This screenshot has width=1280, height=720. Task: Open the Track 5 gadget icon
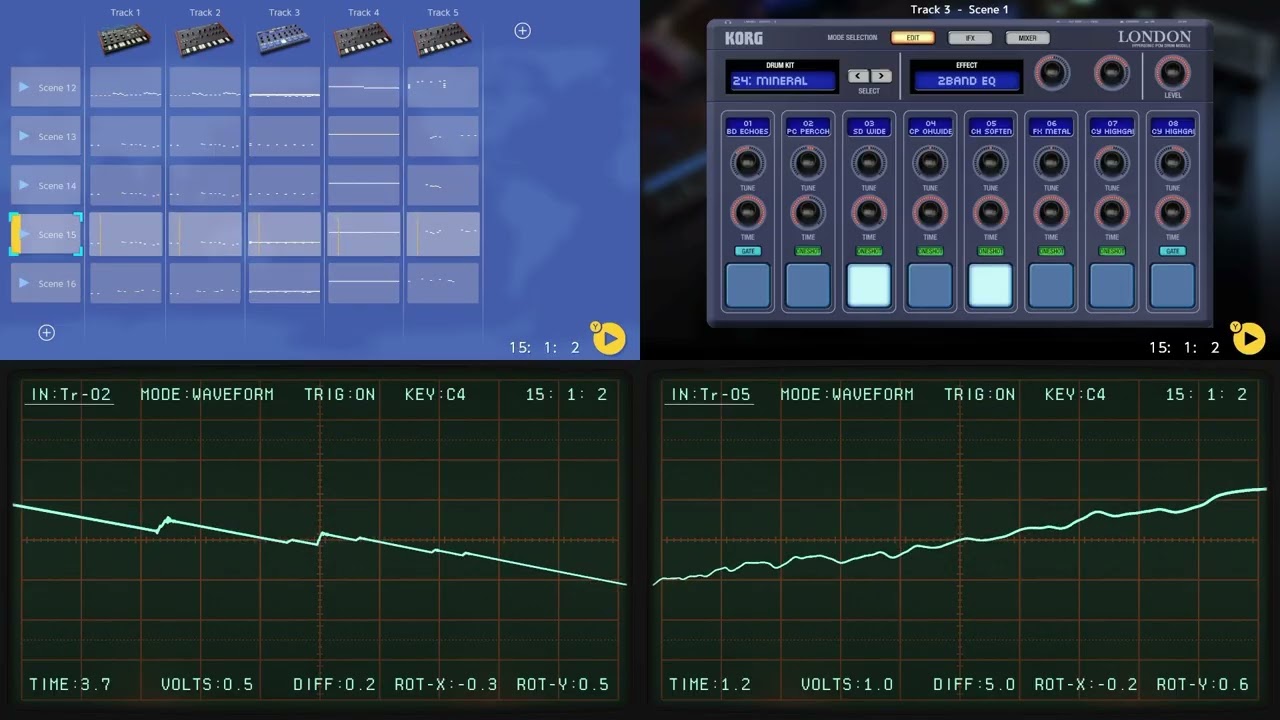click(442, 39)
